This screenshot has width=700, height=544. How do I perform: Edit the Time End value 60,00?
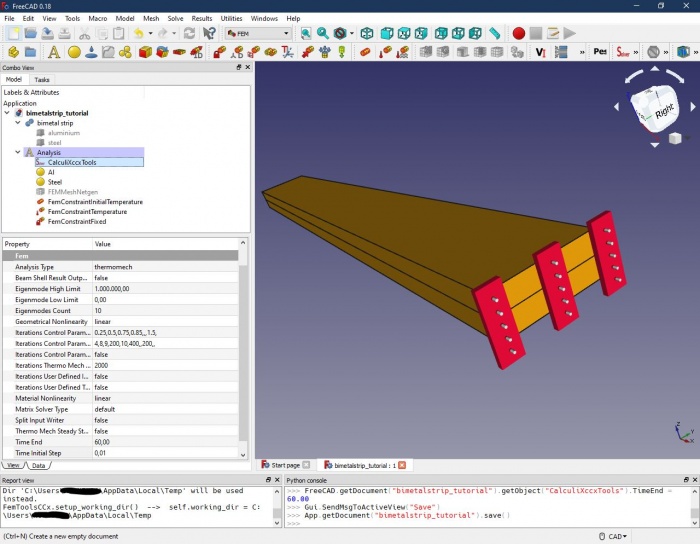coord(165,442)
